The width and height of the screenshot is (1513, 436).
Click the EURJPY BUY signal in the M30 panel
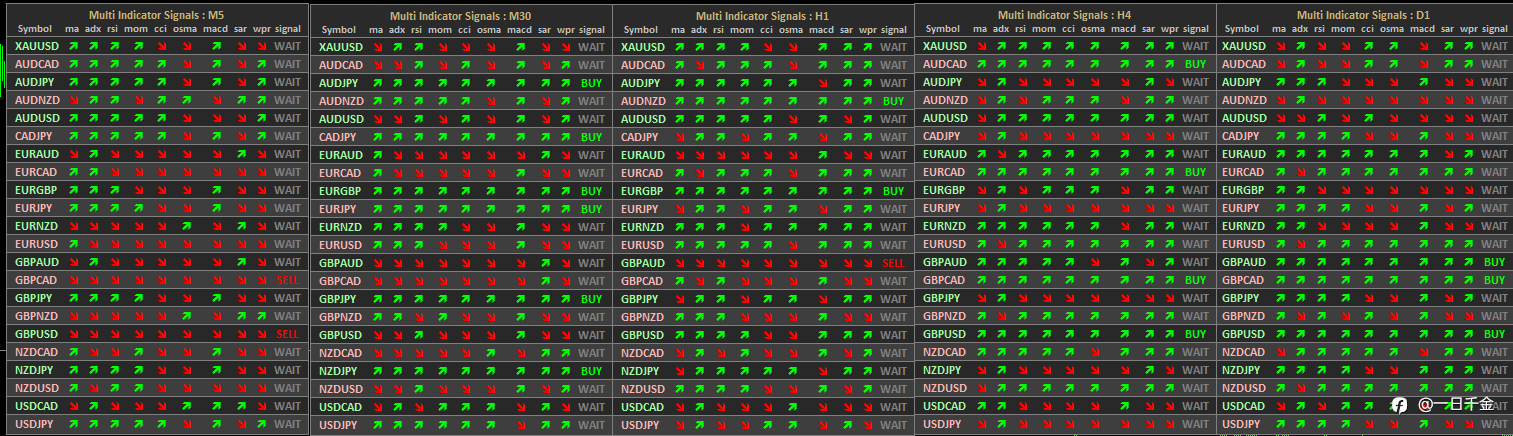pyautogui.click(x=591, y=209)
